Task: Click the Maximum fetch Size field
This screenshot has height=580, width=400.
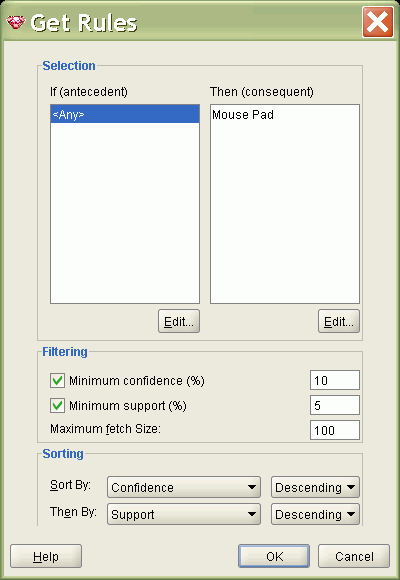Action: point(335,430)
